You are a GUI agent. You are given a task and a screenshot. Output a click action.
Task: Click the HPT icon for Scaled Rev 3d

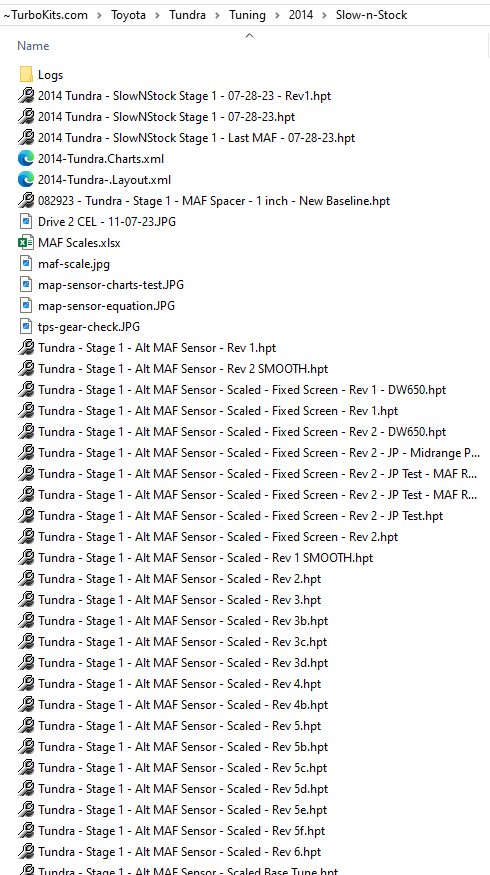click(26, 663)
